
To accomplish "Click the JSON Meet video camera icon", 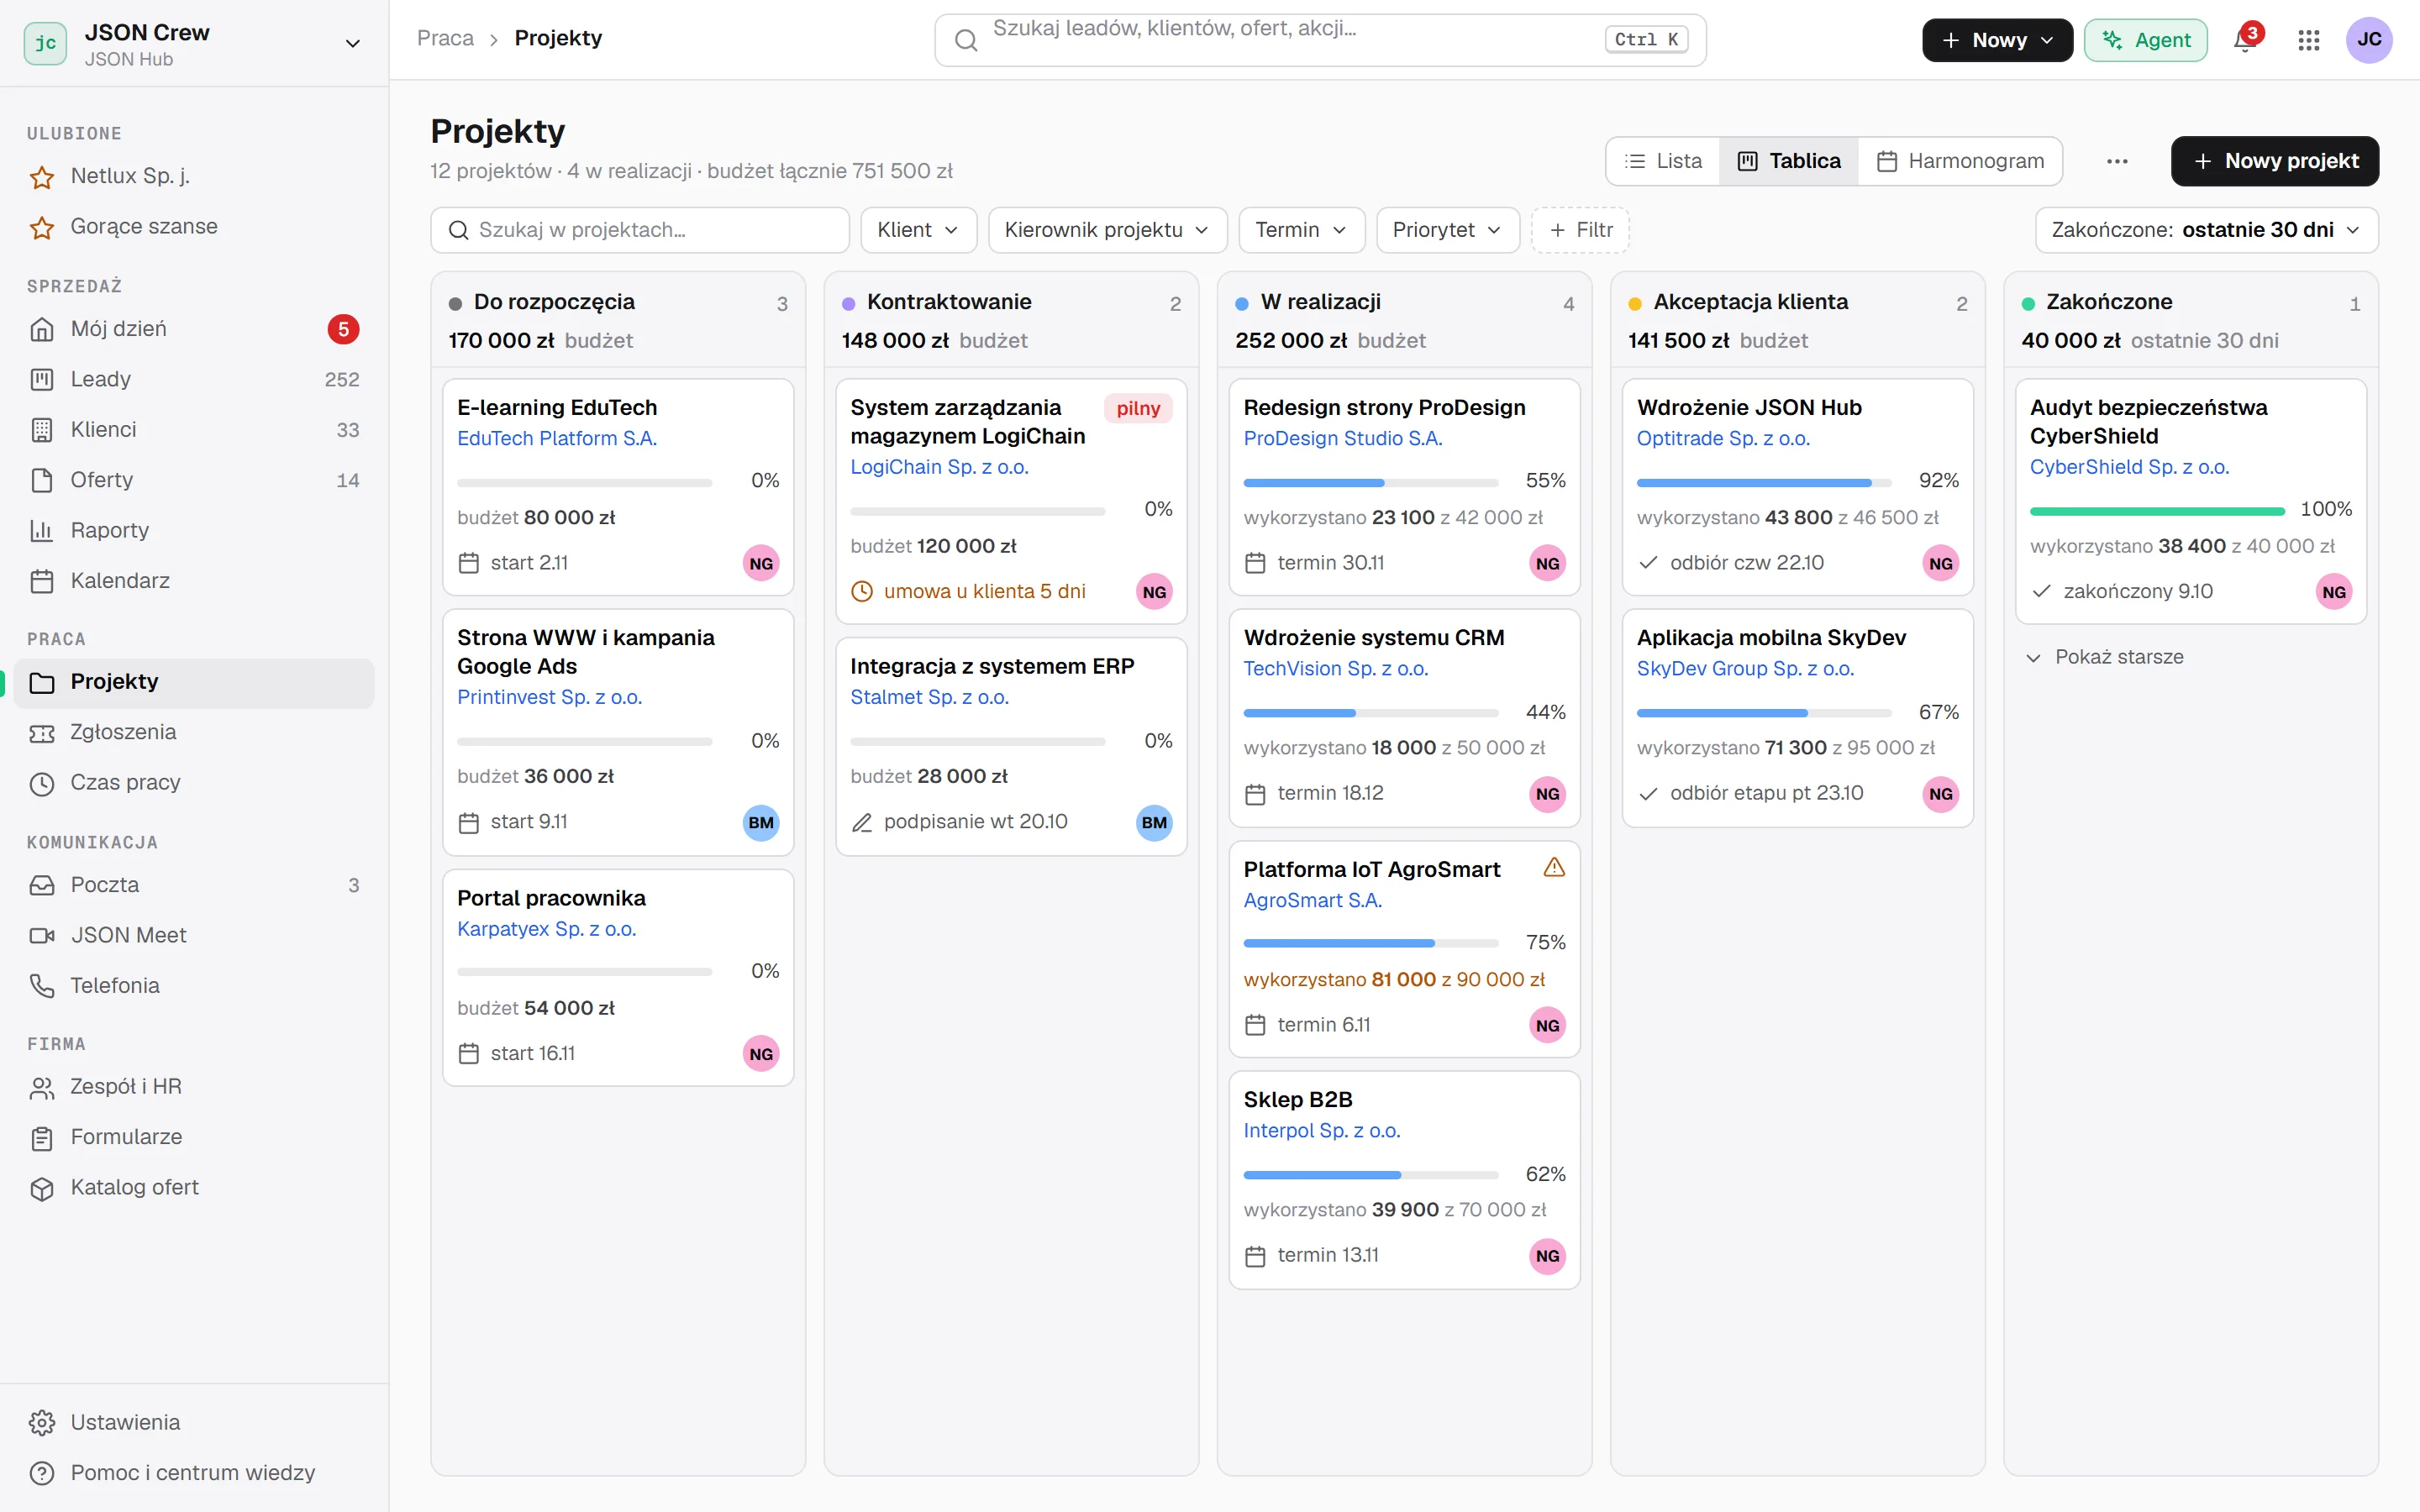I will coord(42,935).
